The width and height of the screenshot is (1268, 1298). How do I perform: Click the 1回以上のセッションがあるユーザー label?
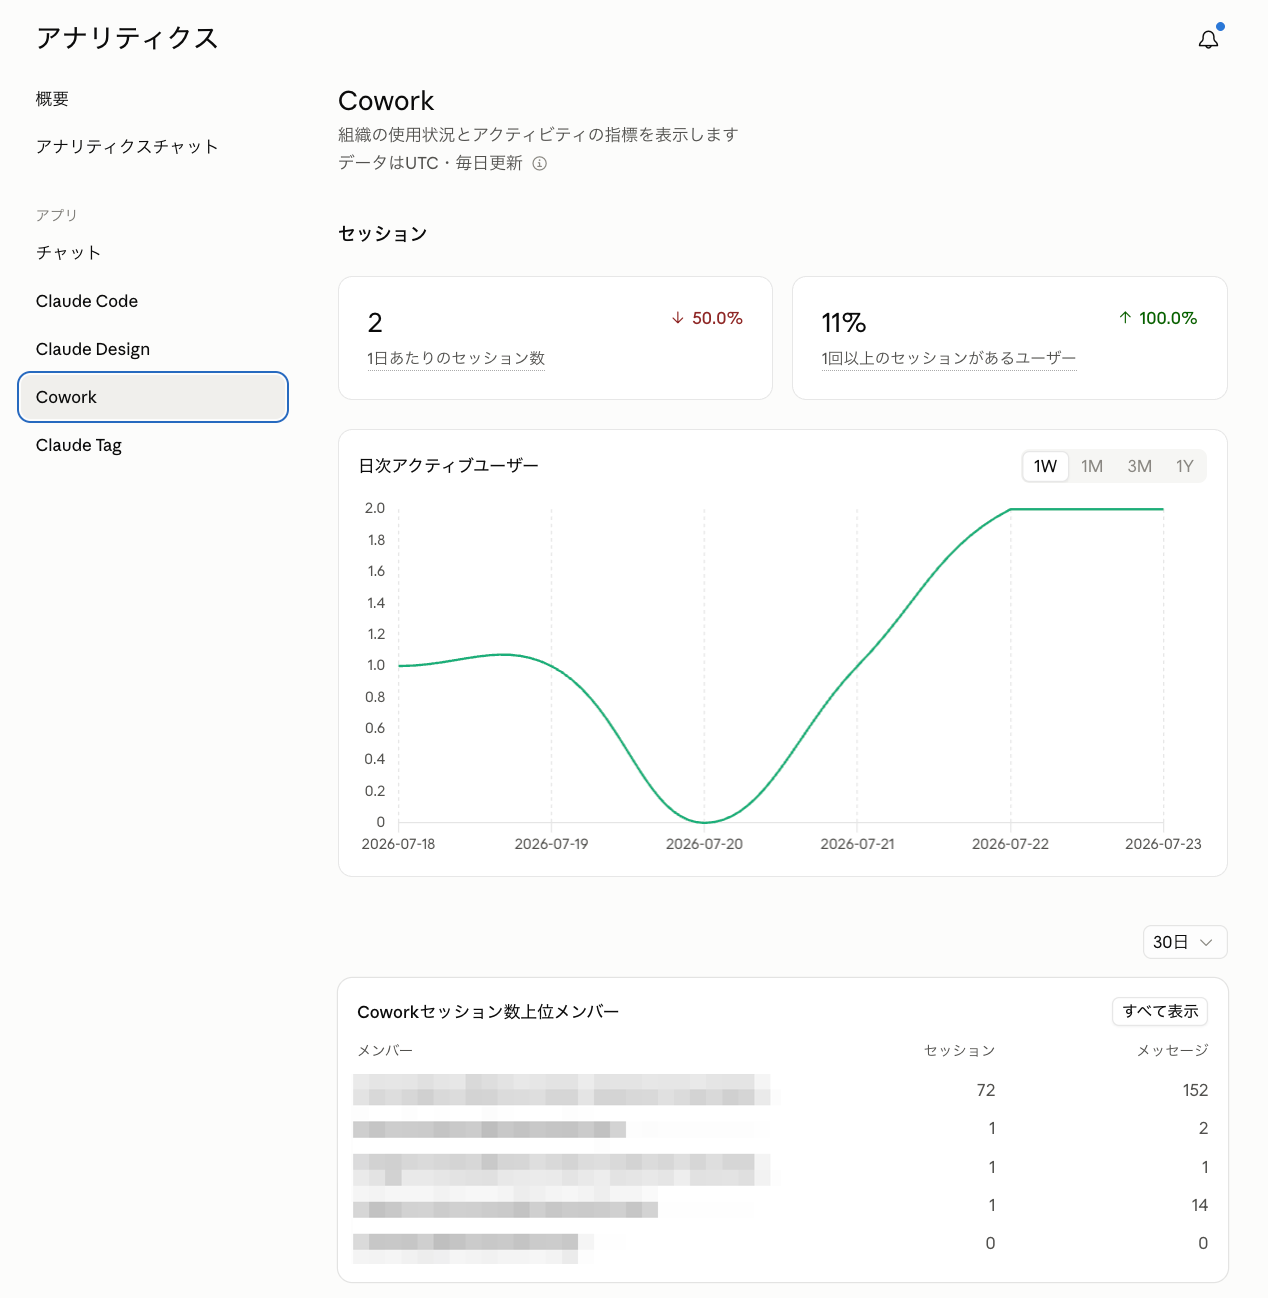click(x=949, y=358)
